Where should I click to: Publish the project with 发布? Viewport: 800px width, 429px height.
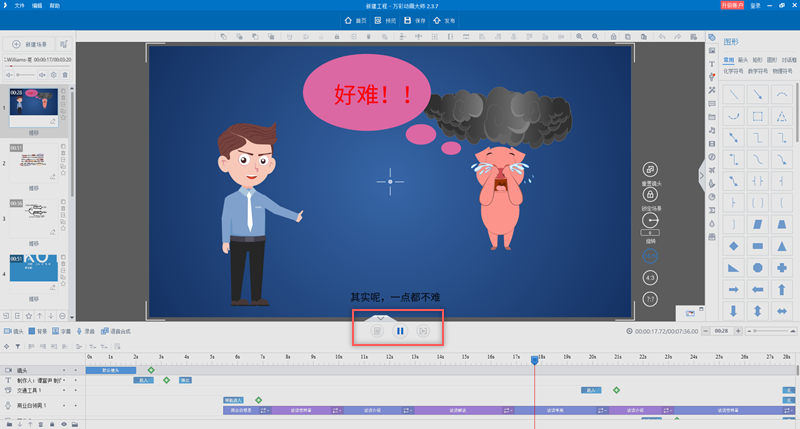pos(444,20)
